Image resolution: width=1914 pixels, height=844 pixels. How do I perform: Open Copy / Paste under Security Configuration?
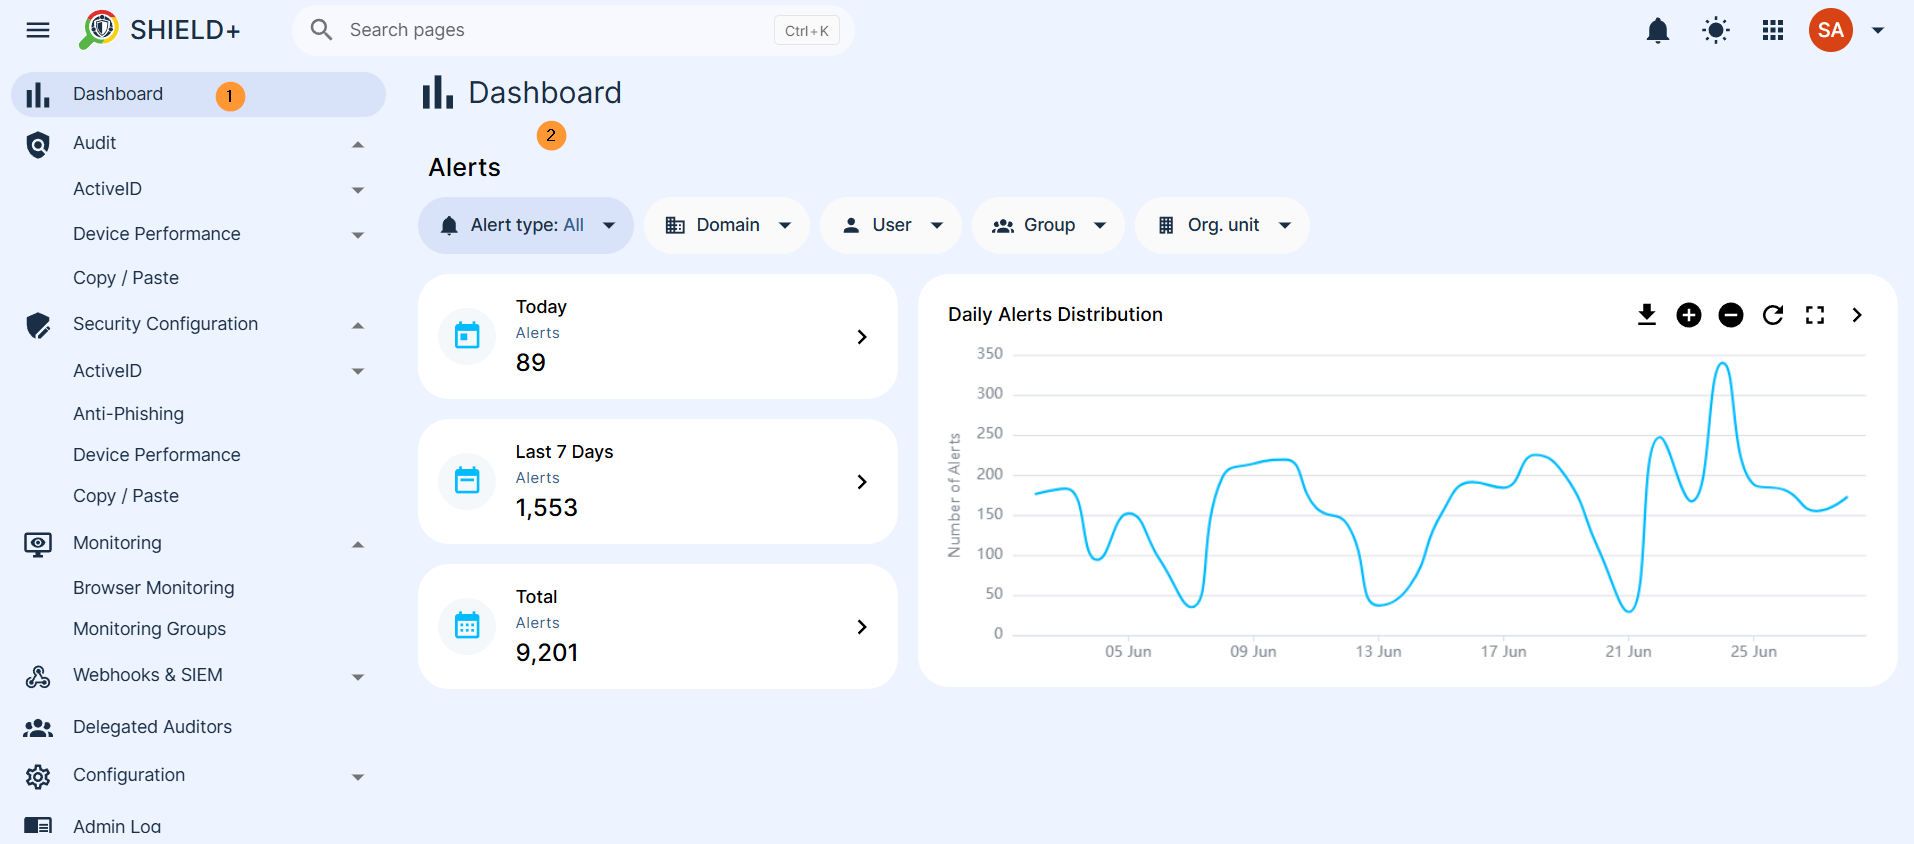pos(126,496)
